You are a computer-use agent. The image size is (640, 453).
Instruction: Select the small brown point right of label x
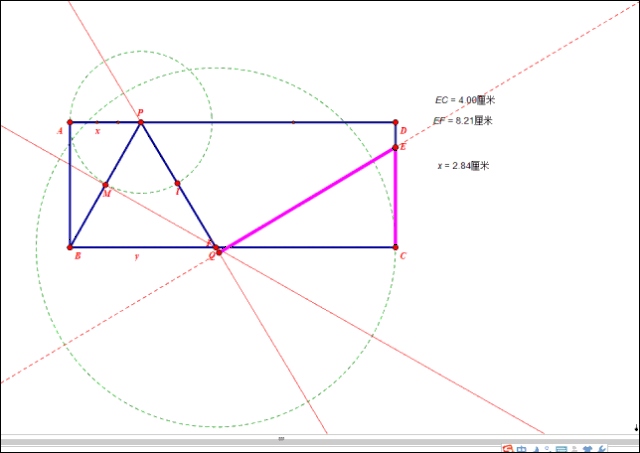tap(118, 122)
